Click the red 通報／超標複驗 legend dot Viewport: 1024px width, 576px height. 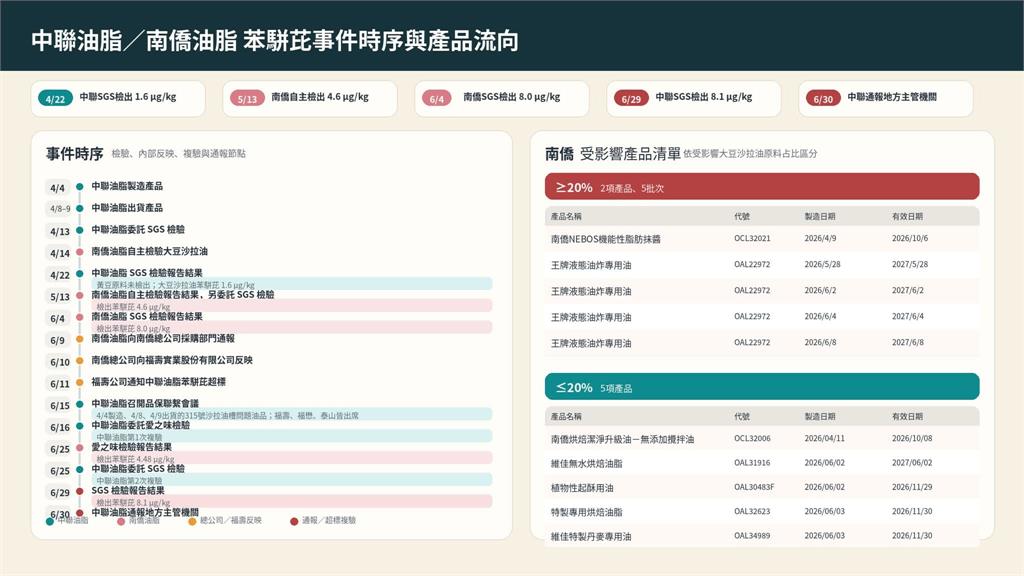click(x=294, y=521)
